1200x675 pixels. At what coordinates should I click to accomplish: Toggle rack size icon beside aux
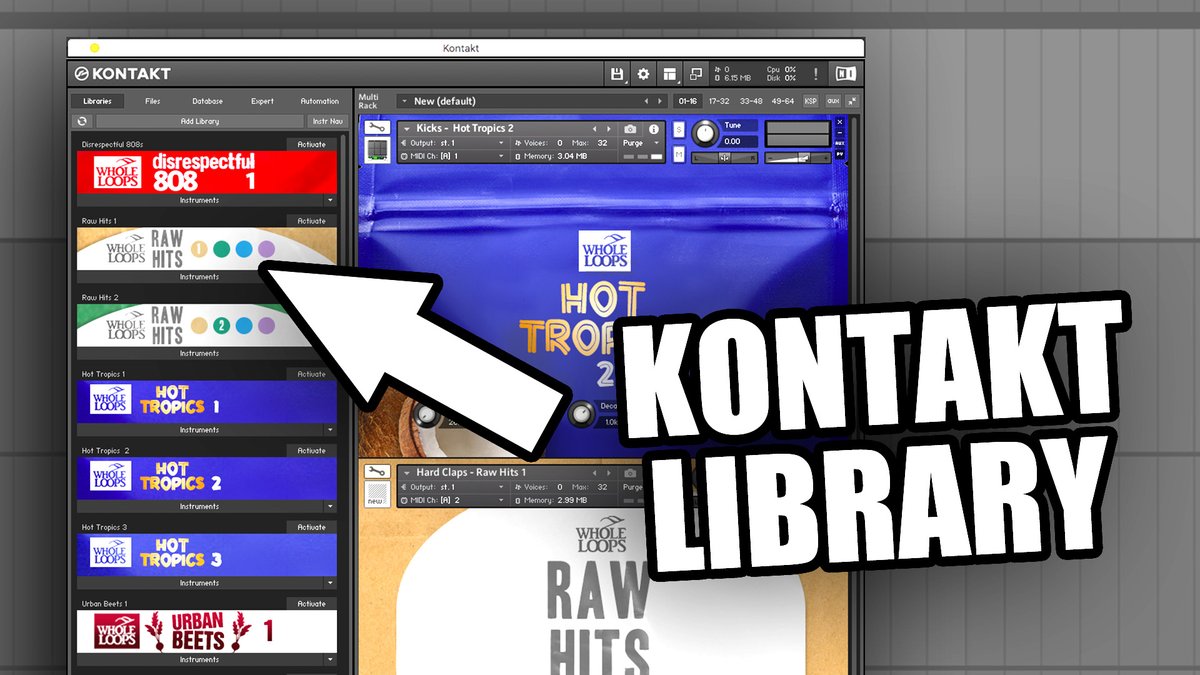tap(852, 101)
